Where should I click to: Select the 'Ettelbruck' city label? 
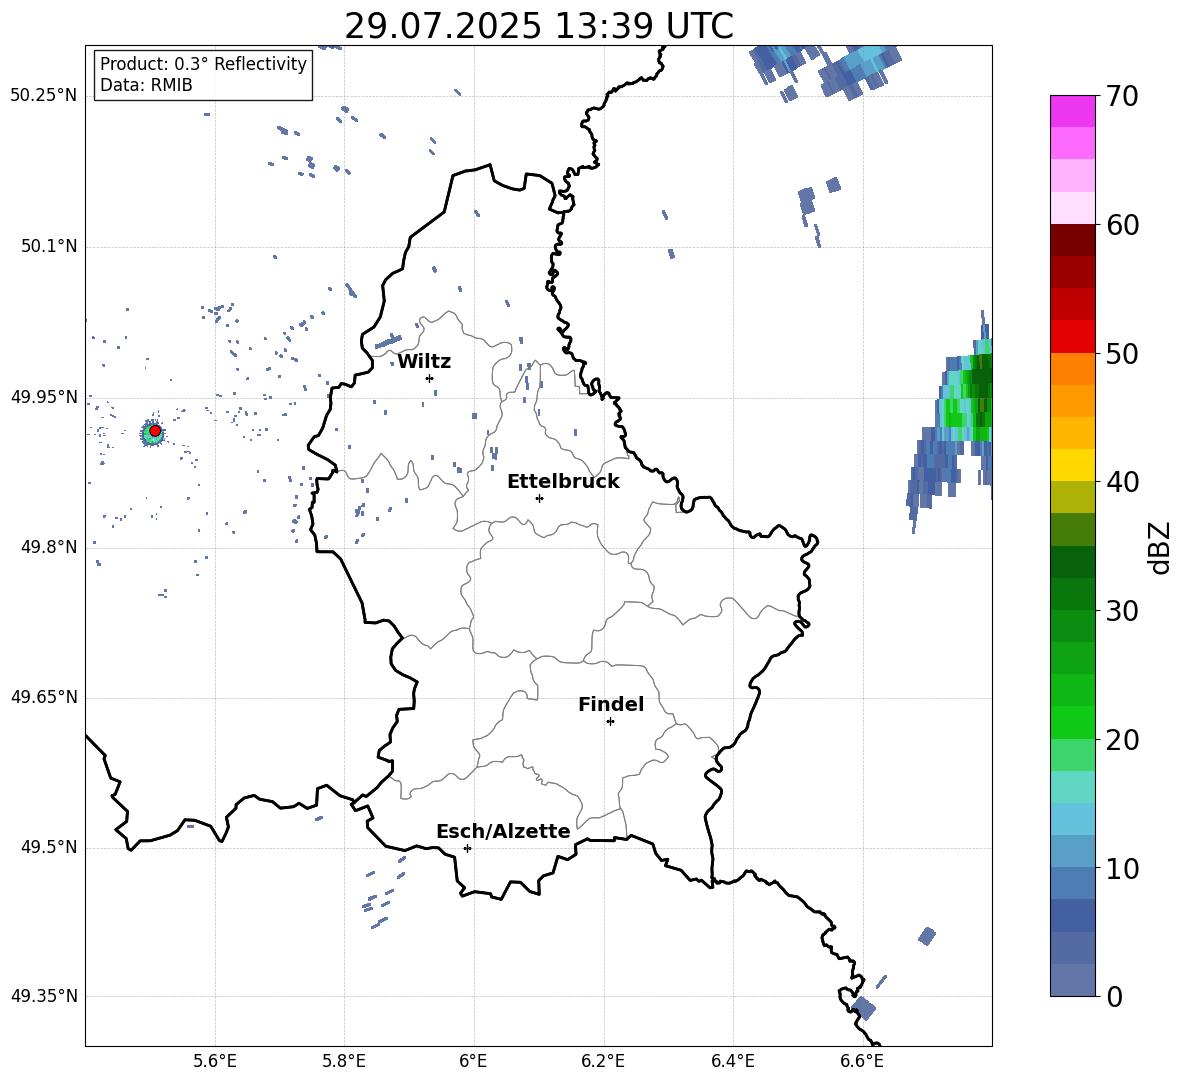563,482
